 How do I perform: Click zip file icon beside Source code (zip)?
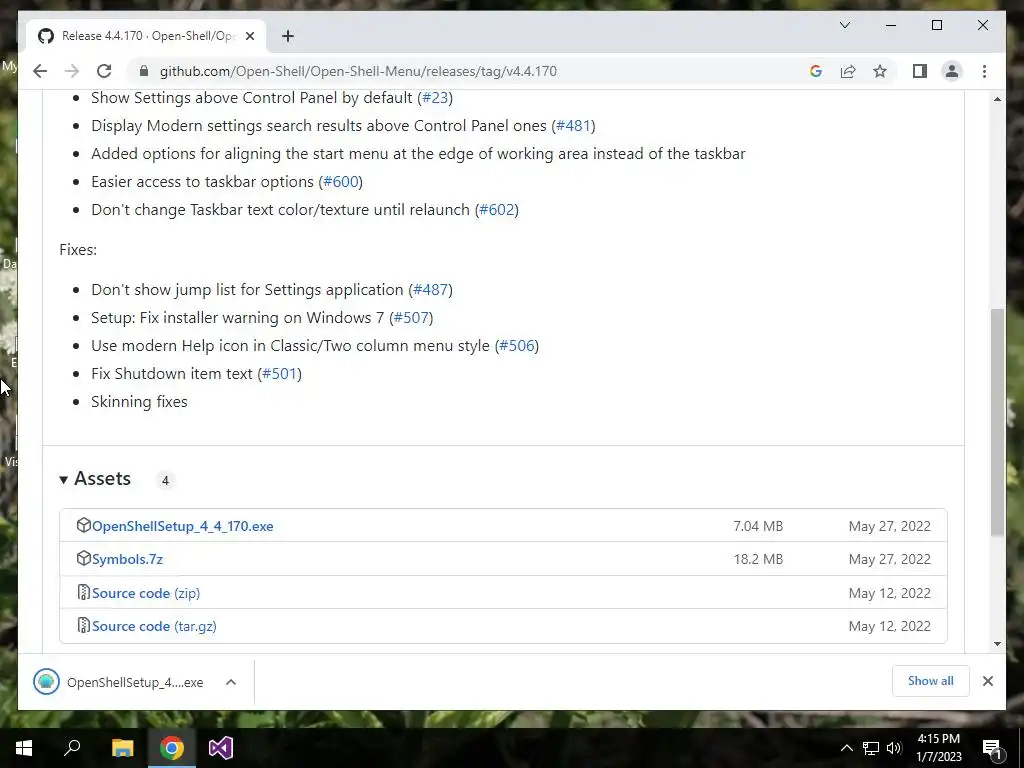tap(84, 592)
